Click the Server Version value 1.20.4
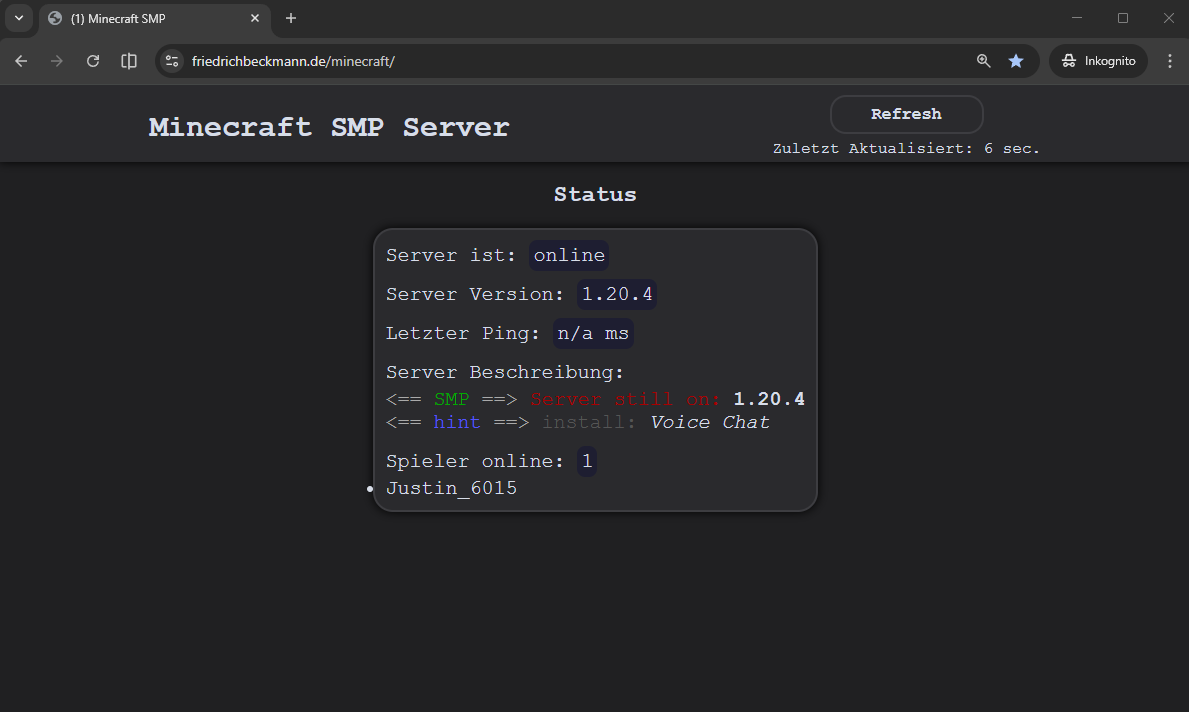 click(616, 294)
